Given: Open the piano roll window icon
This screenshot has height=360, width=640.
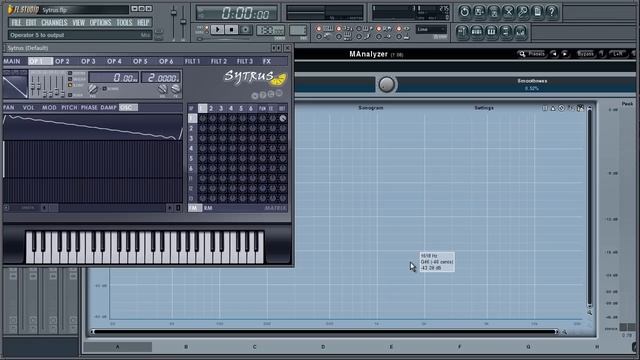Looking at the screenshot, I should (491, 32).
